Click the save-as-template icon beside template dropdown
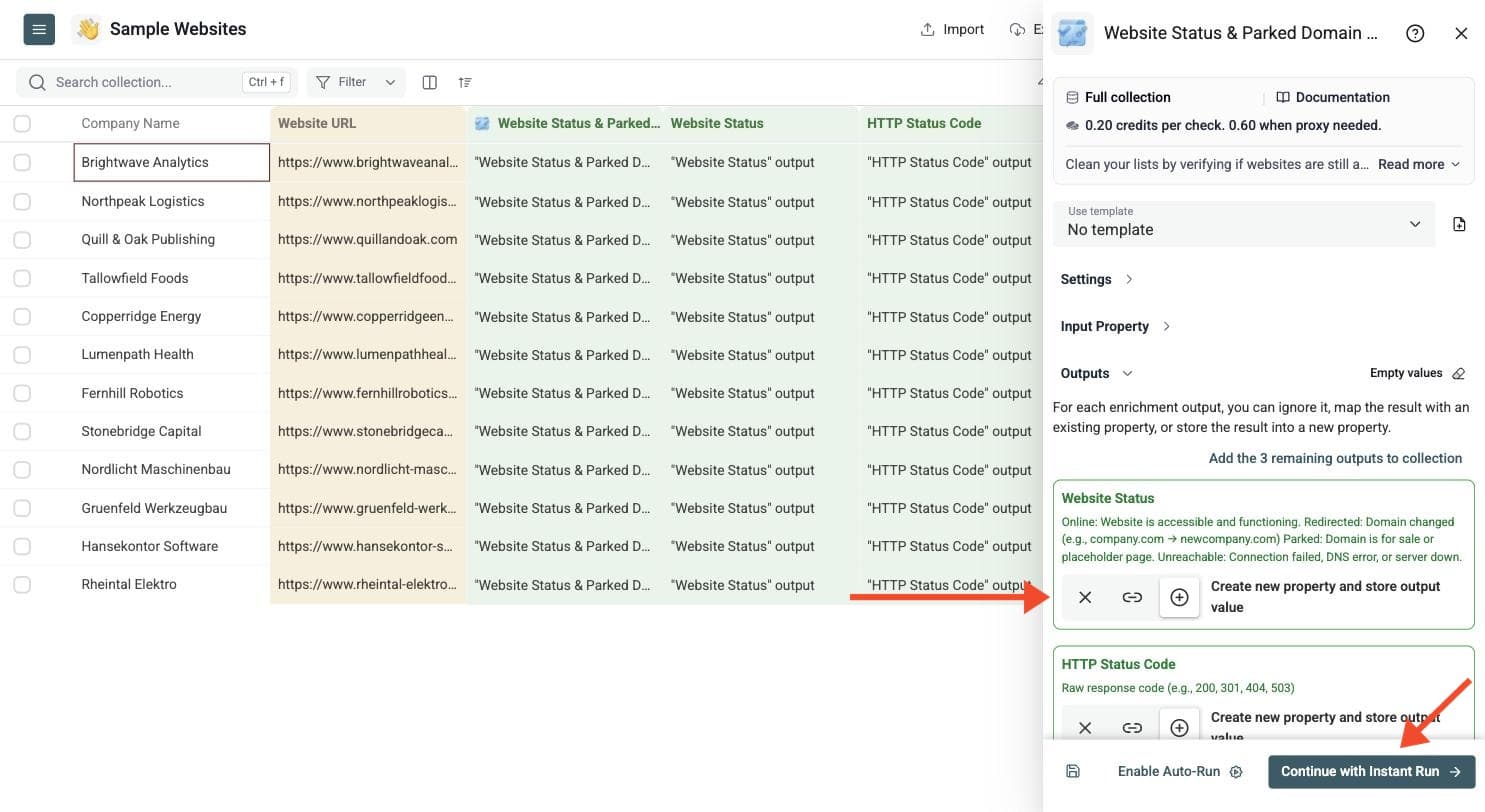This screenshot has height=812, width=1485. point(1459,224)
